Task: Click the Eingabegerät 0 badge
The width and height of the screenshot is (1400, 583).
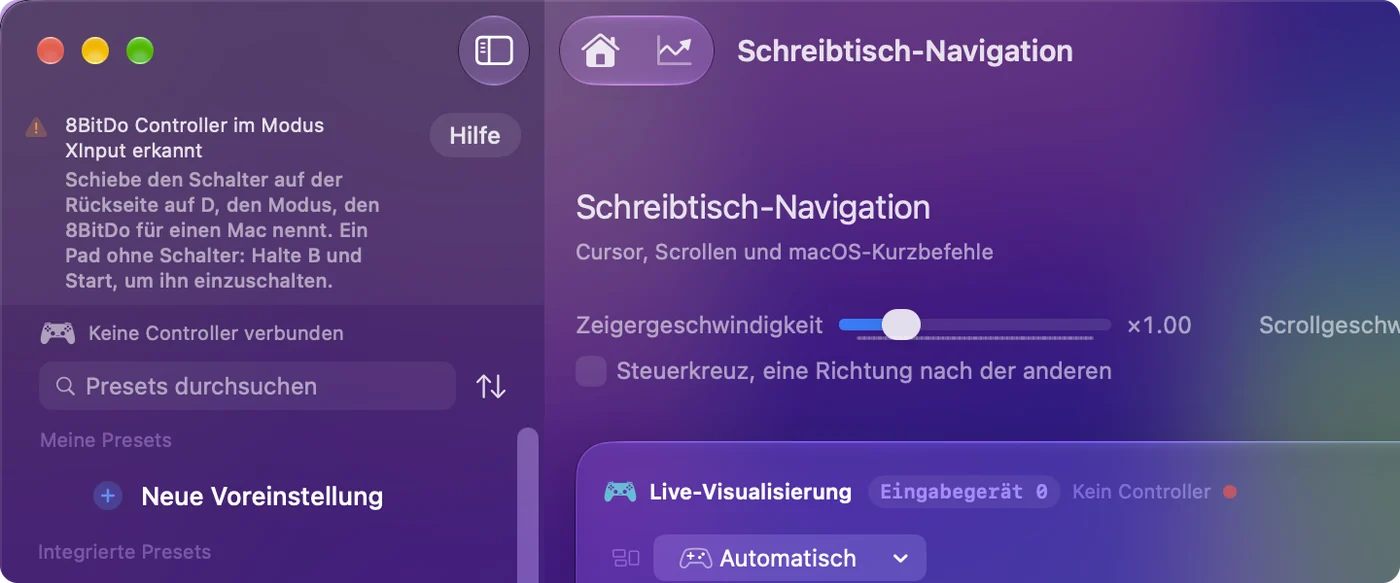Action: (x=964, y=492)
